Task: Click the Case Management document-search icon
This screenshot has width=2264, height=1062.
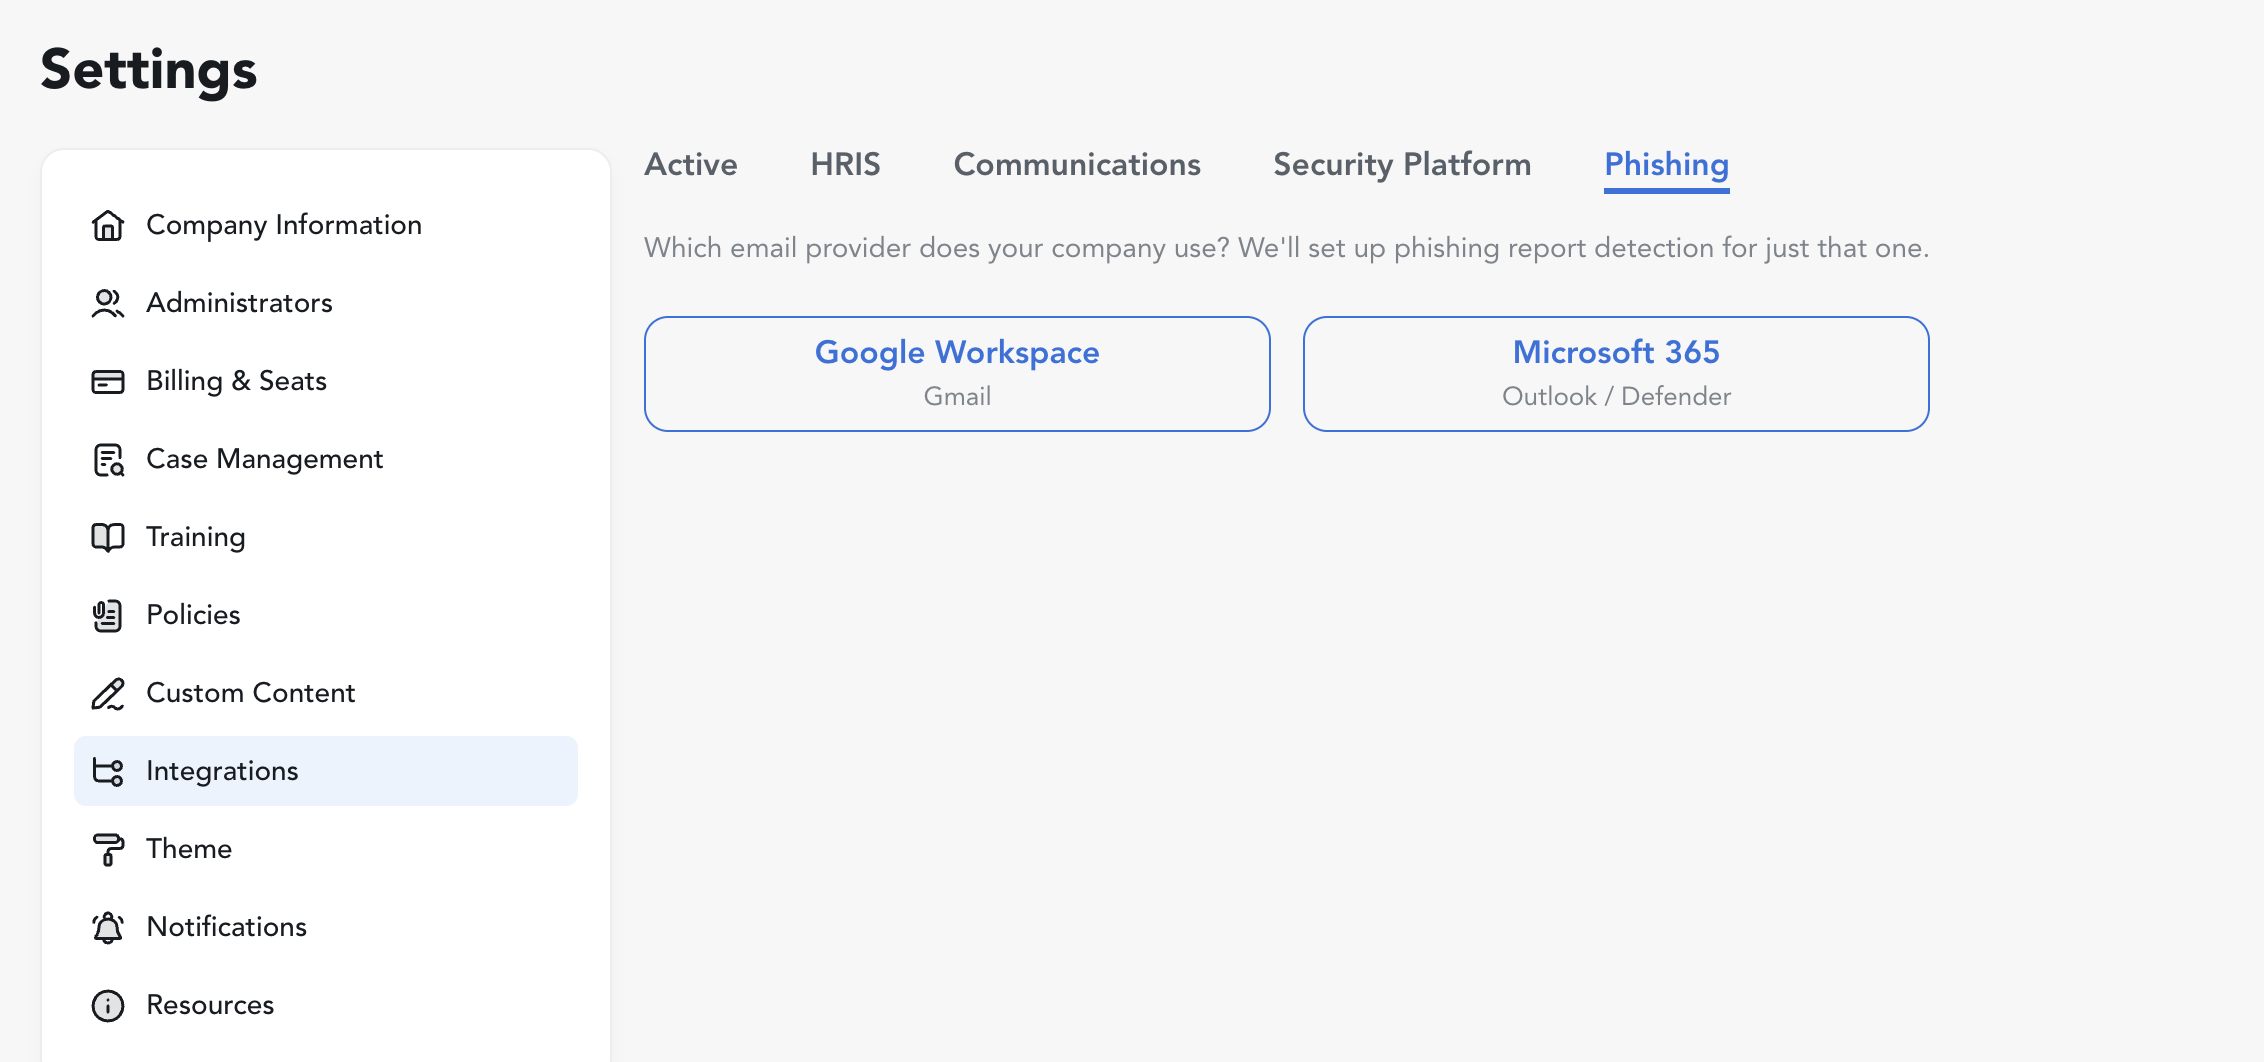Action: [x=108, y=459]
